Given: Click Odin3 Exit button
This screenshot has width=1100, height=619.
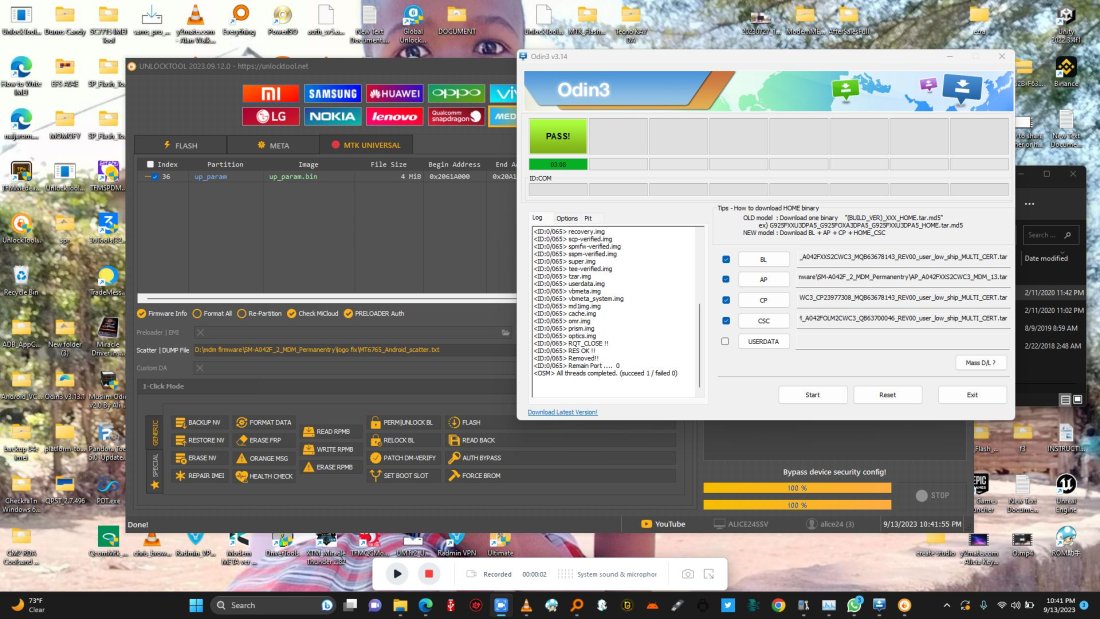Looking at the screenshot, I should pos(972,394).
